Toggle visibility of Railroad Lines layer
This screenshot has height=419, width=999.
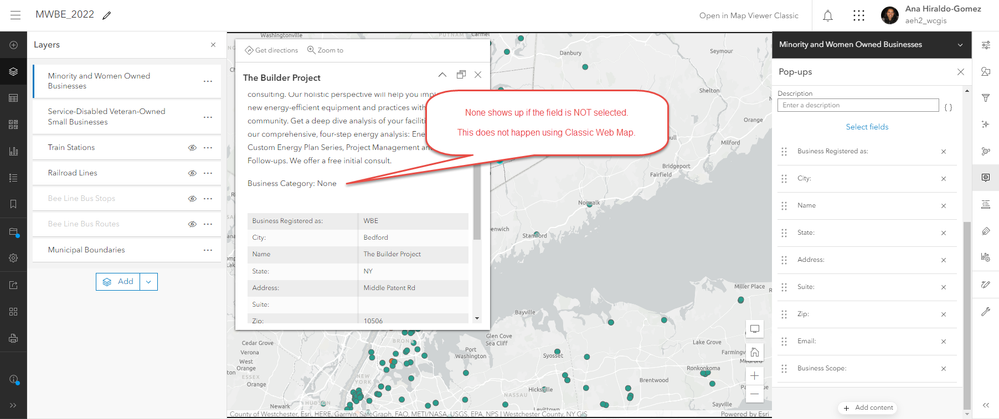point(192,173)
